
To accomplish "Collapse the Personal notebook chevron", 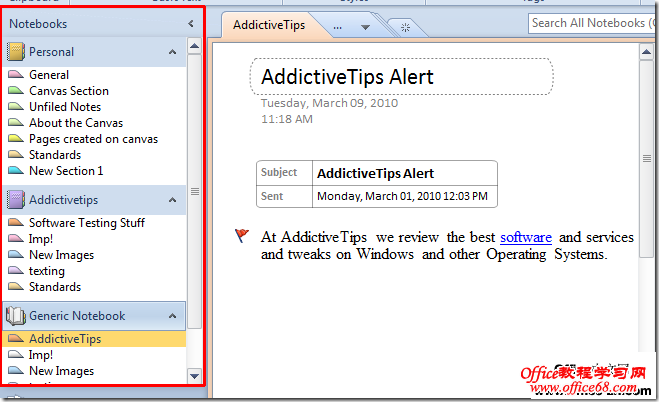I will pos(172,52).
